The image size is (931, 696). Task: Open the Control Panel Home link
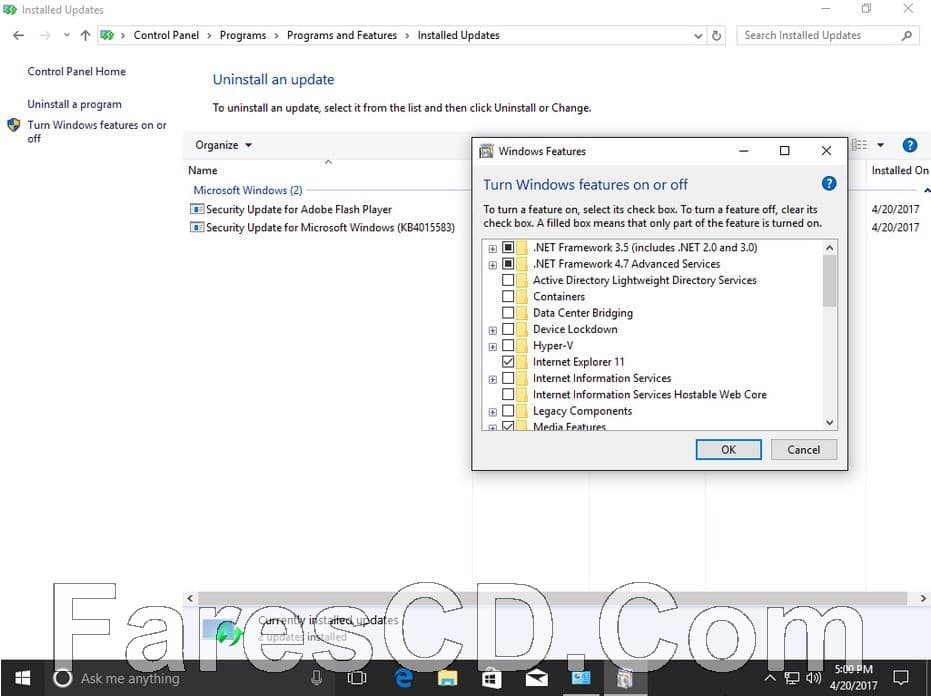(x=77, y=71)
